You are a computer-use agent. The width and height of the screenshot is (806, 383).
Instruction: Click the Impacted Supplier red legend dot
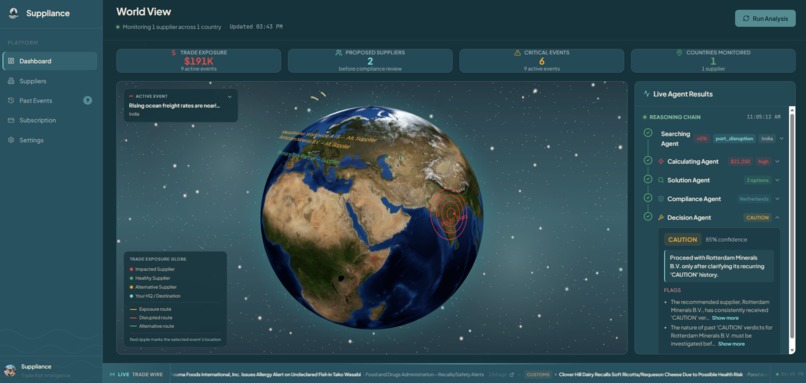pyautogui.click(x=132, y=269)
